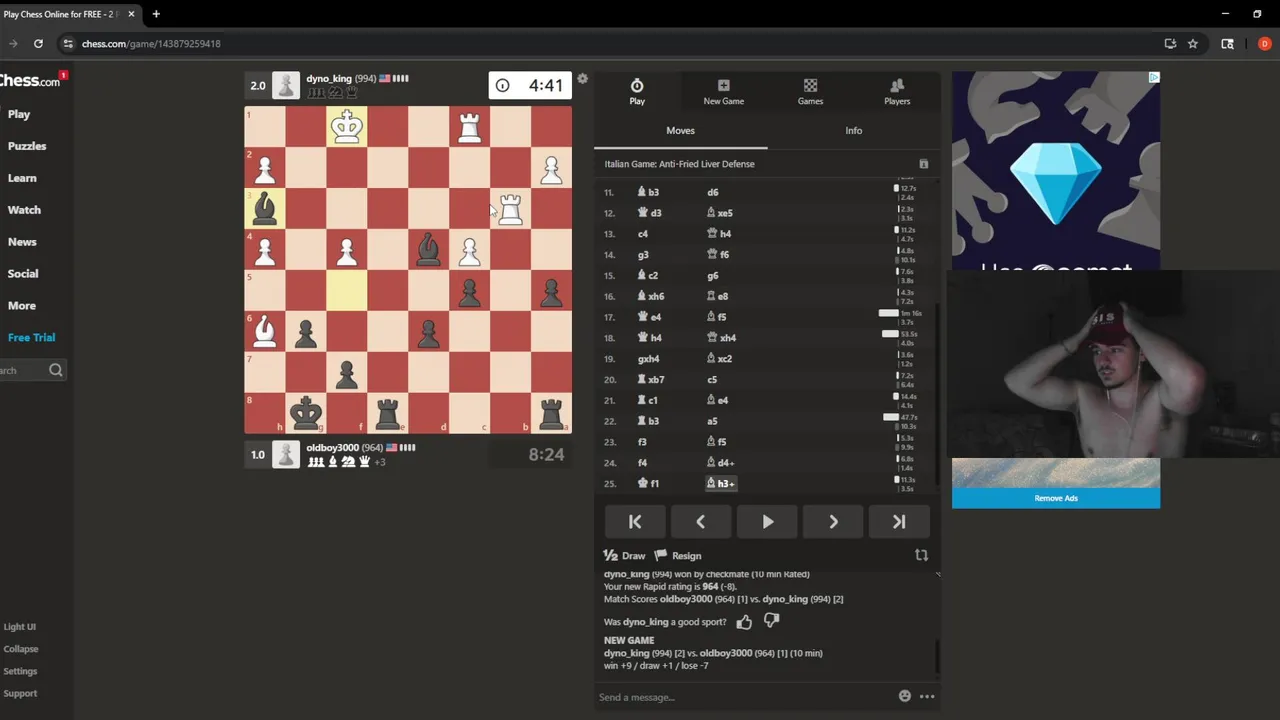Open Settings in the sidebar
Image resolution: width=1280 pixels, height=720 pixels.
[20, 671]
